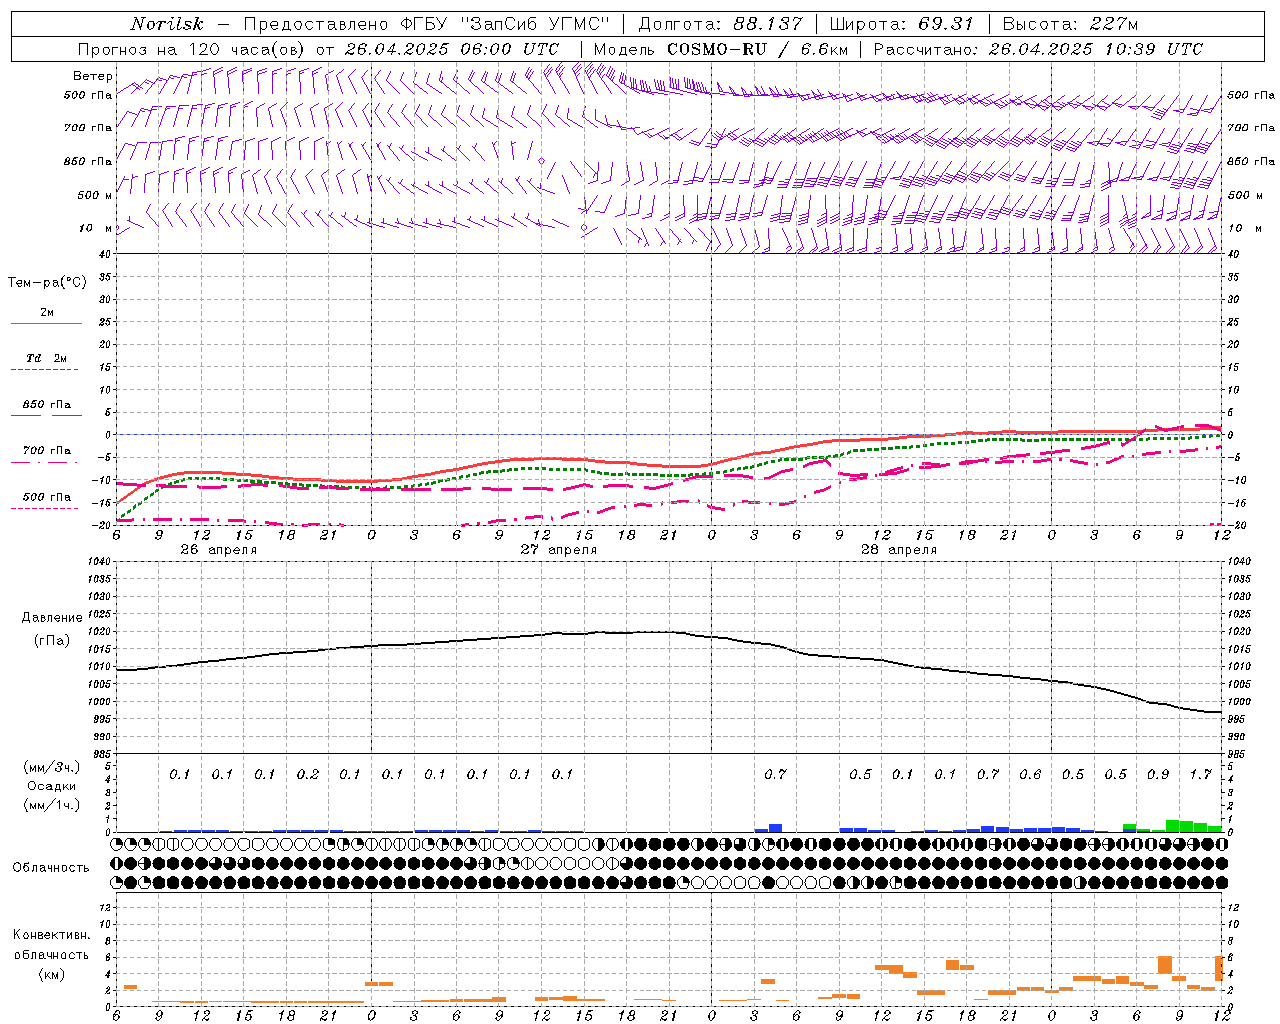Select the "Широта: 69.31" header field
Viewport: 1280px width, 1024px height.
[900, 24]
